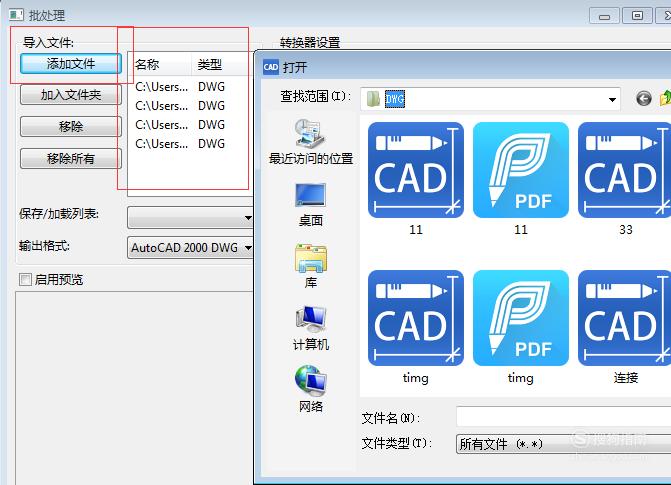Screen dimensions: 671x485
Task: Open the 保存/加载列表 dropdown
Action: pyautogui.click(x=190, y=218)
